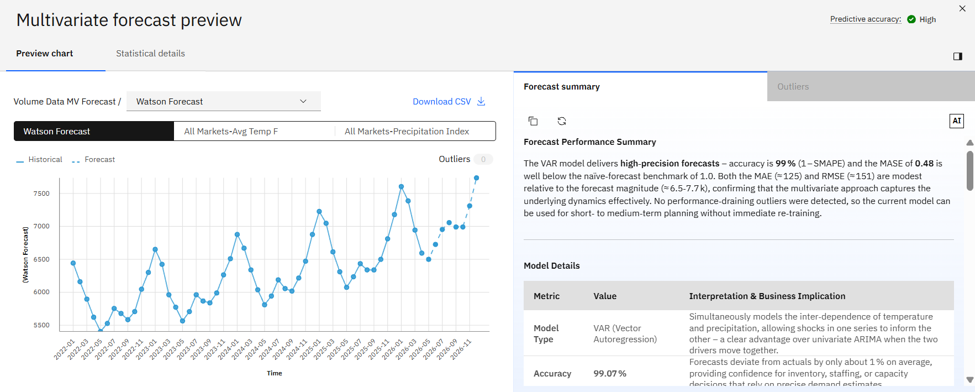Click the Accuracy row label
This screenshot has width=975, height=392.
[x=552, y=374]
